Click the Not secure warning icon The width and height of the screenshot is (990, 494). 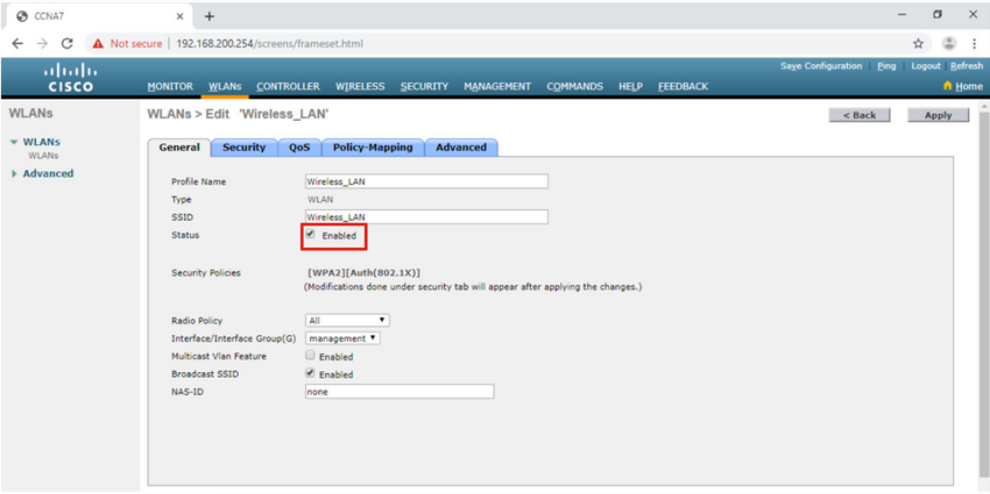tap(98, 44)
